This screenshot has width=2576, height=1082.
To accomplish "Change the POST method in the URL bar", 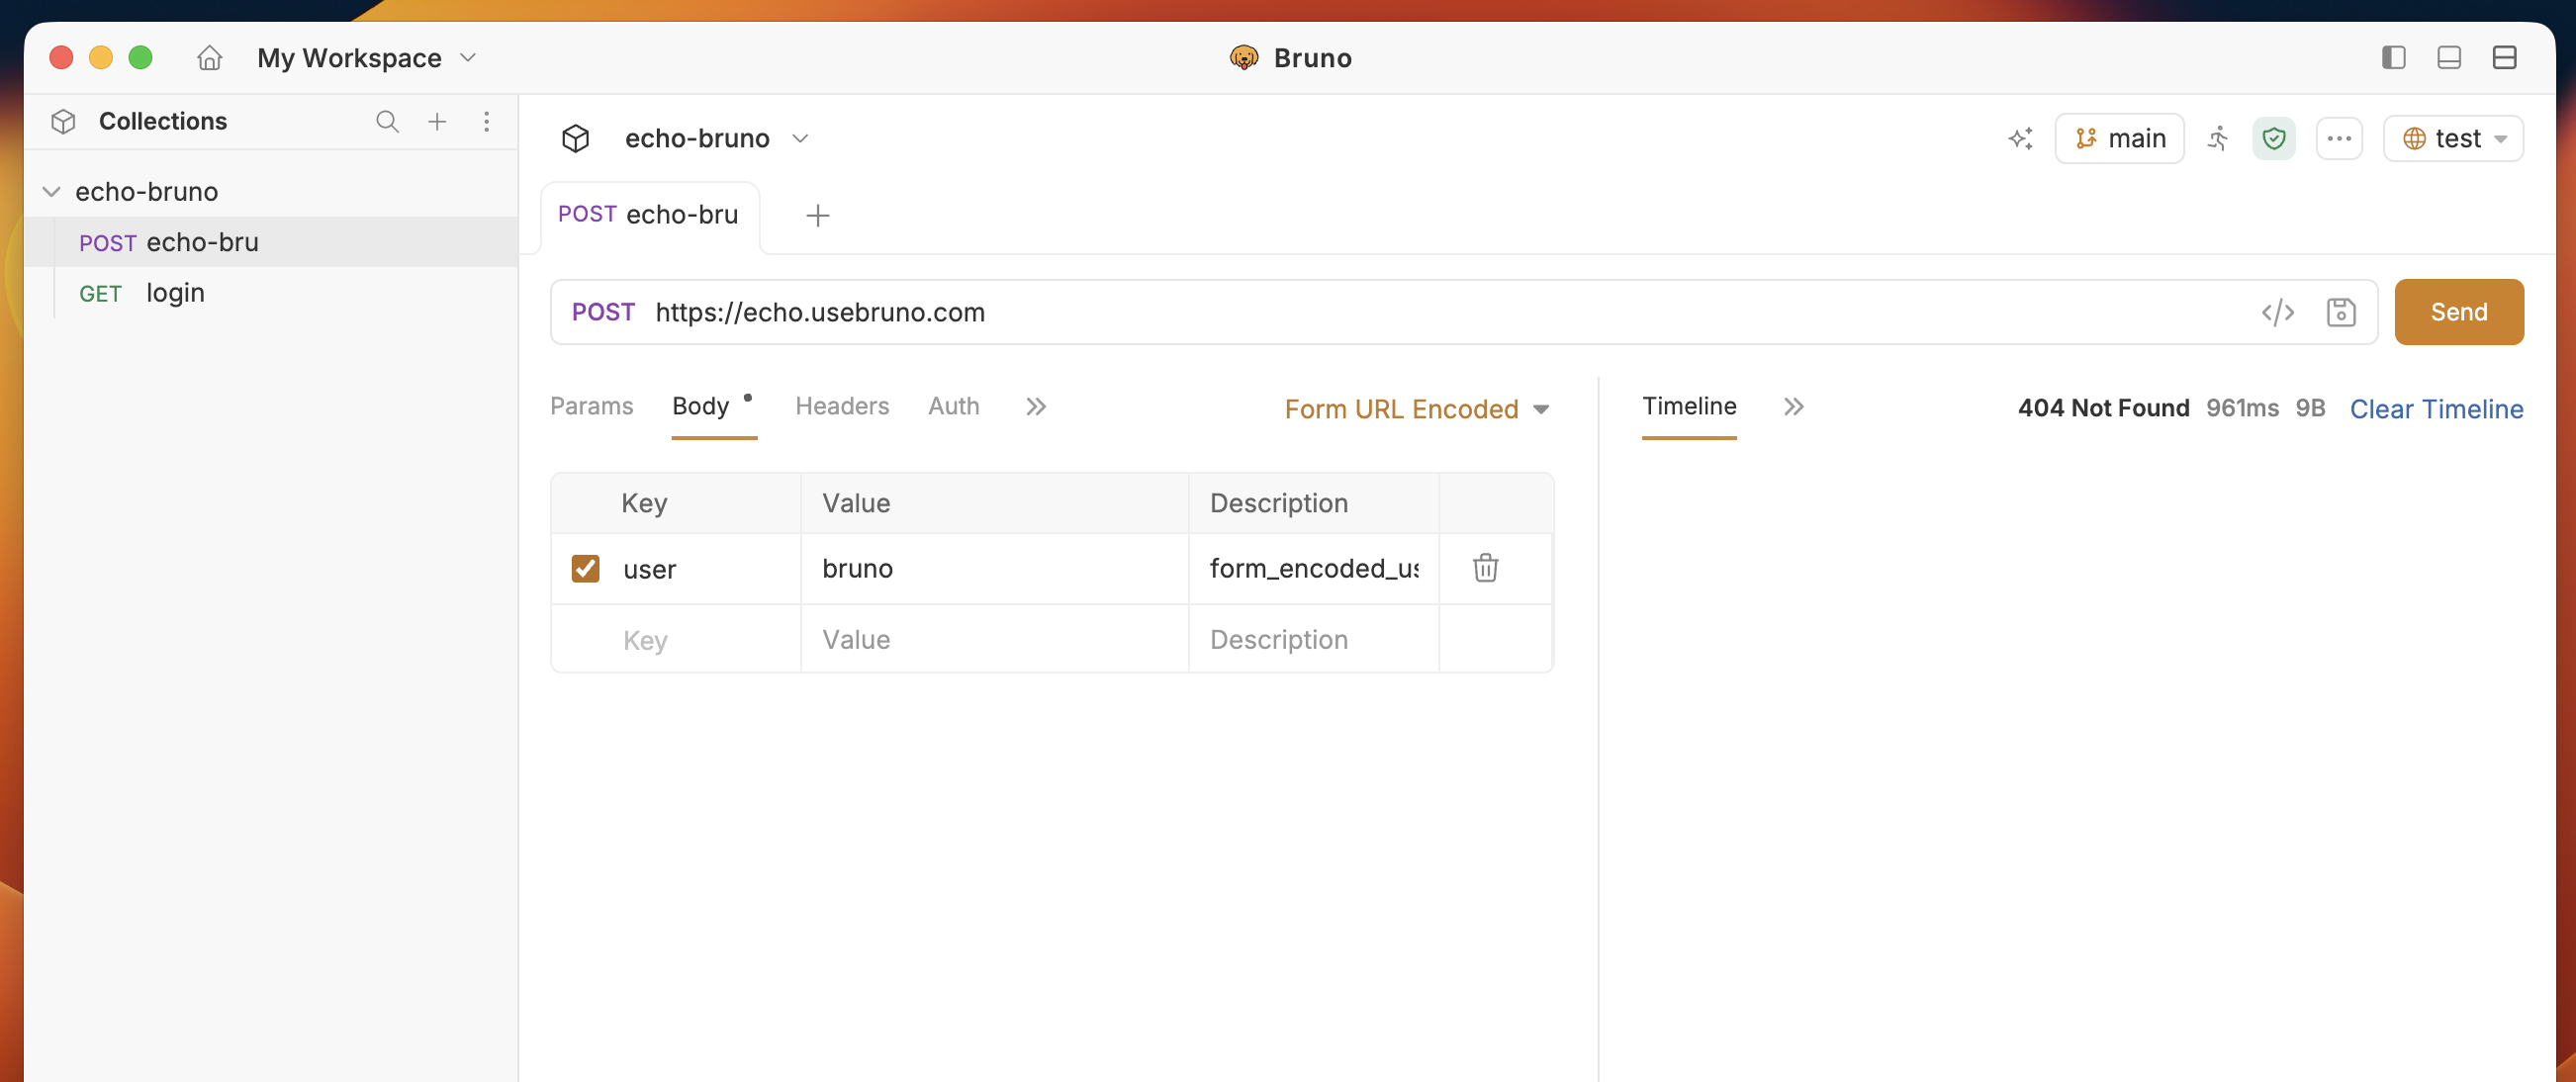I will (603, 312).
